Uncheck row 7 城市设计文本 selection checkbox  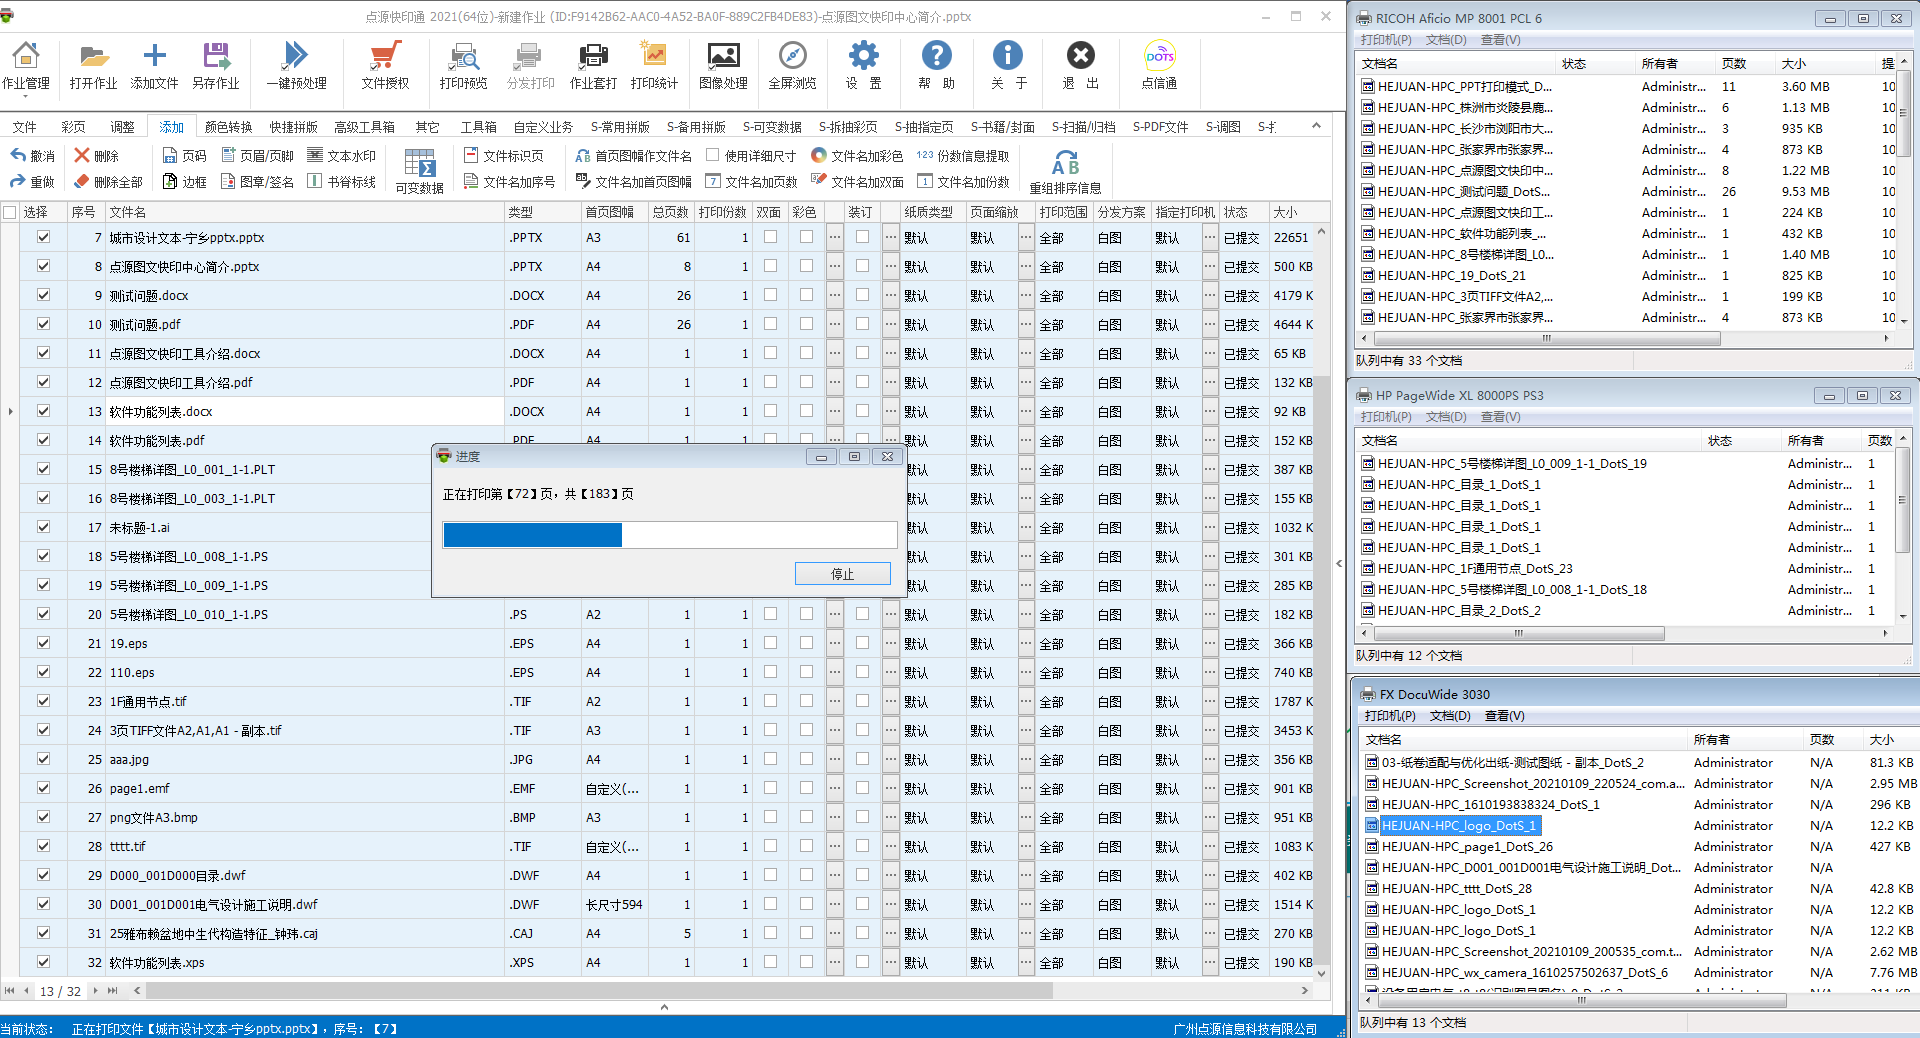click(43, 237)
